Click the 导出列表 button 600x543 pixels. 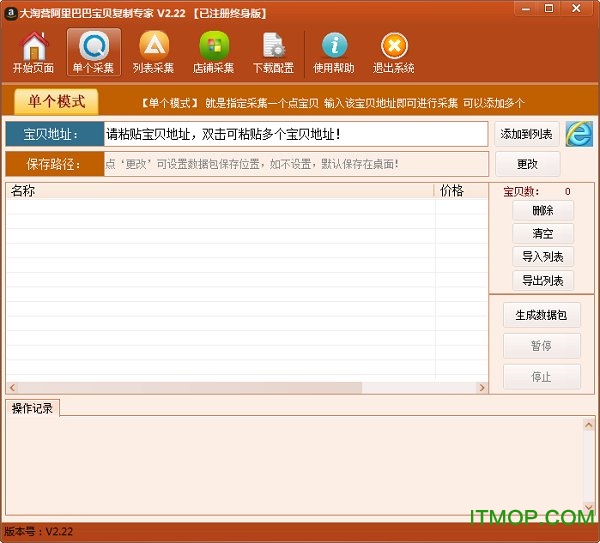[x=543, y=281]
